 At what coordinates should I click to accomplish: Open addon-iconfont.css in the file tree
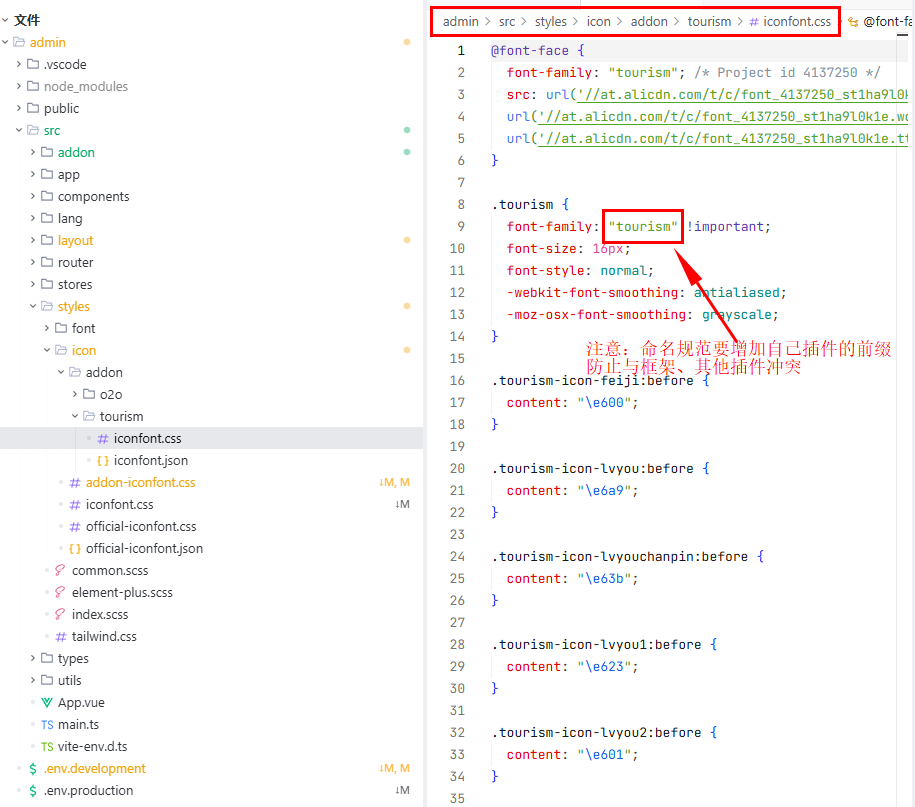(x=140, y=483)
